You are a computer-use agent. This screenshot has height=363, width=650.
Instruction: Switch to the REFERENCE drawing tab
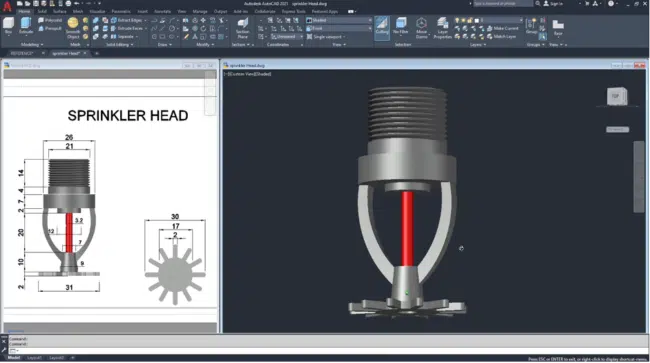[22, 53]
